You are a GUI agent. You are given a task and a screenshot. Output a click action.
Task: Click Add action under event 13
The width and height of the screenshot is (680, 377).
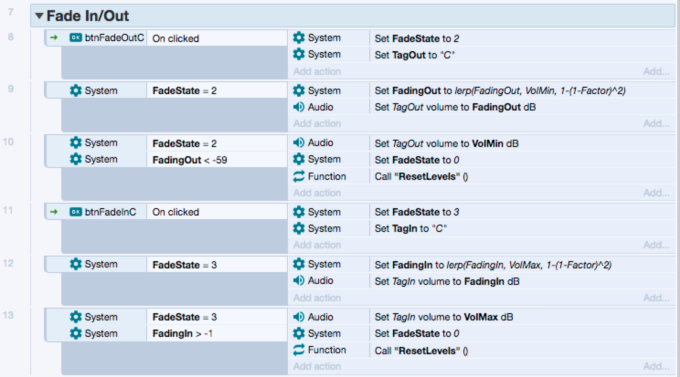click(317, 367)
